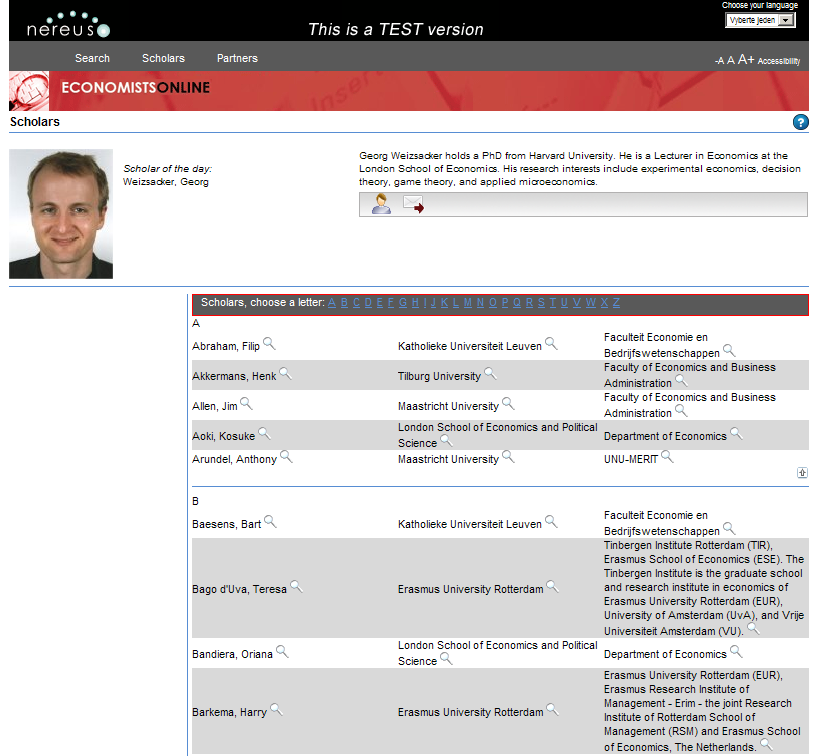The image size is (818, 756).
Task: Search magnifier next to Allen, Jim
Action: (246, 403)
